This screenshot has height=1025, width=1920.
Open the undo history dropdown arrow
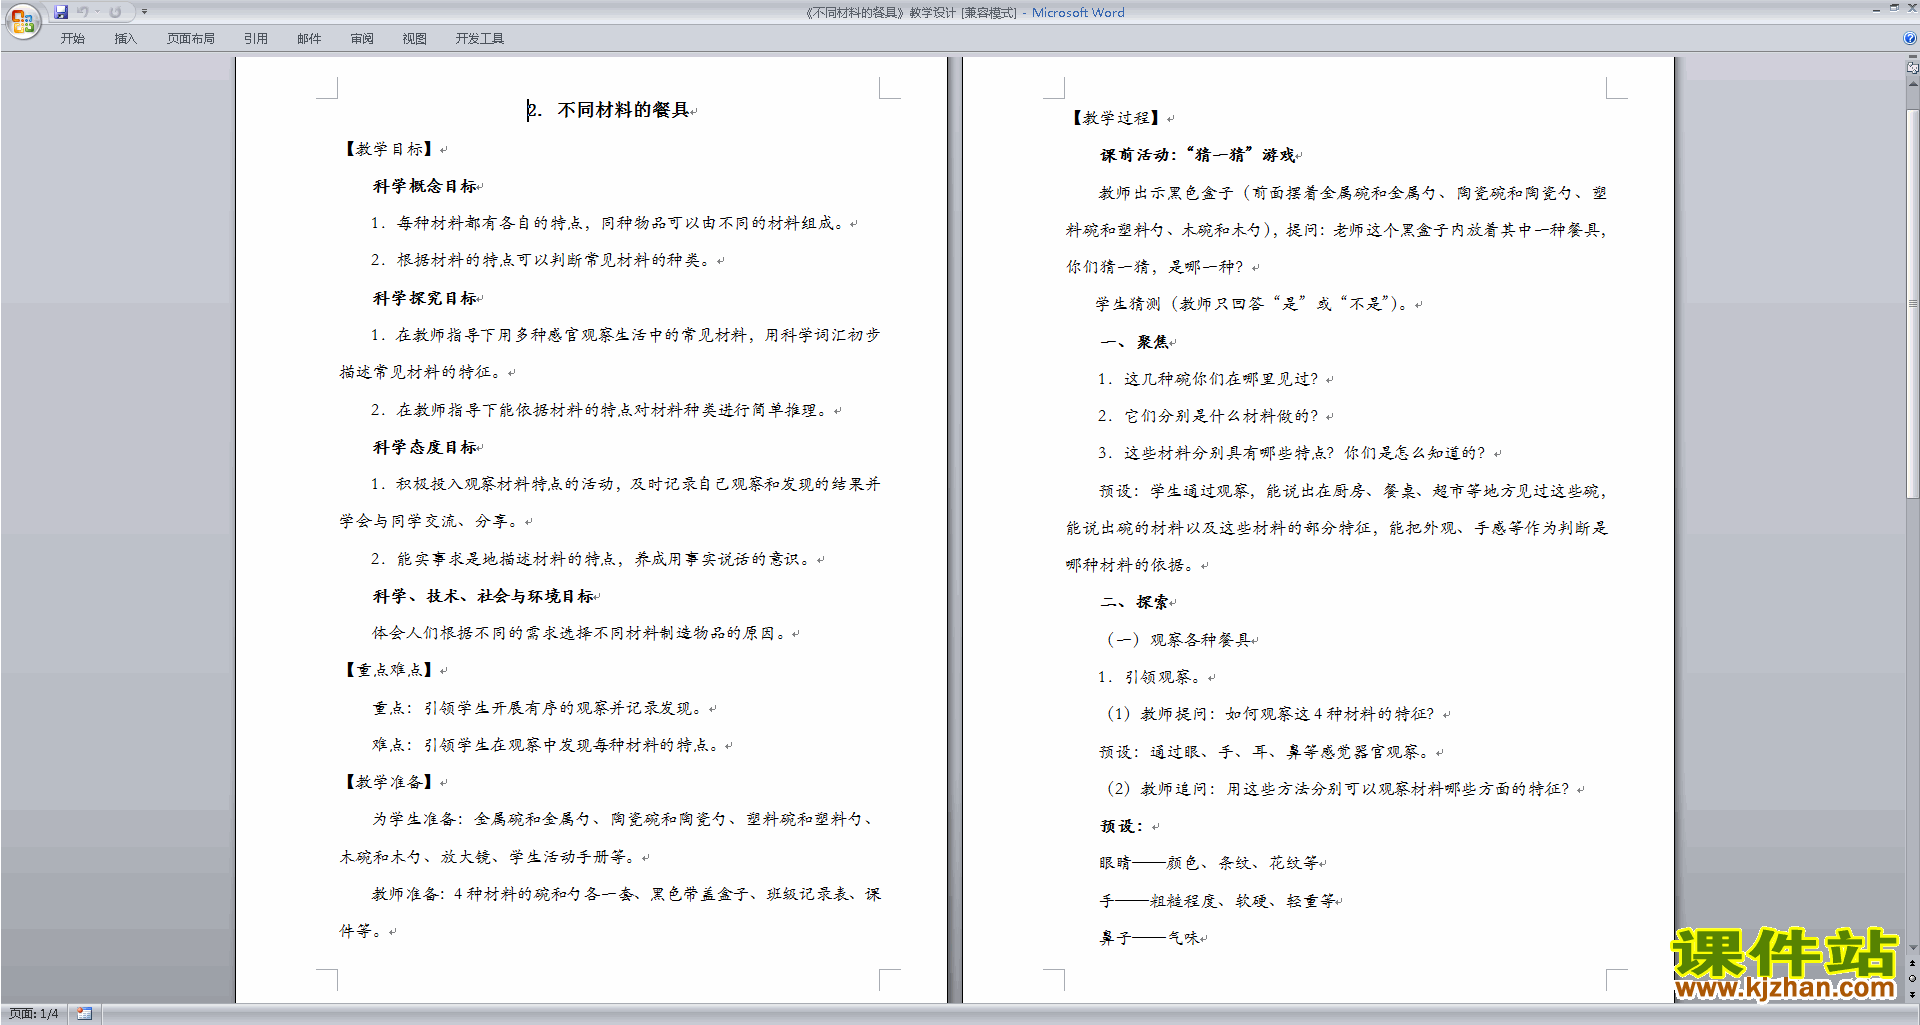(97, 12)
